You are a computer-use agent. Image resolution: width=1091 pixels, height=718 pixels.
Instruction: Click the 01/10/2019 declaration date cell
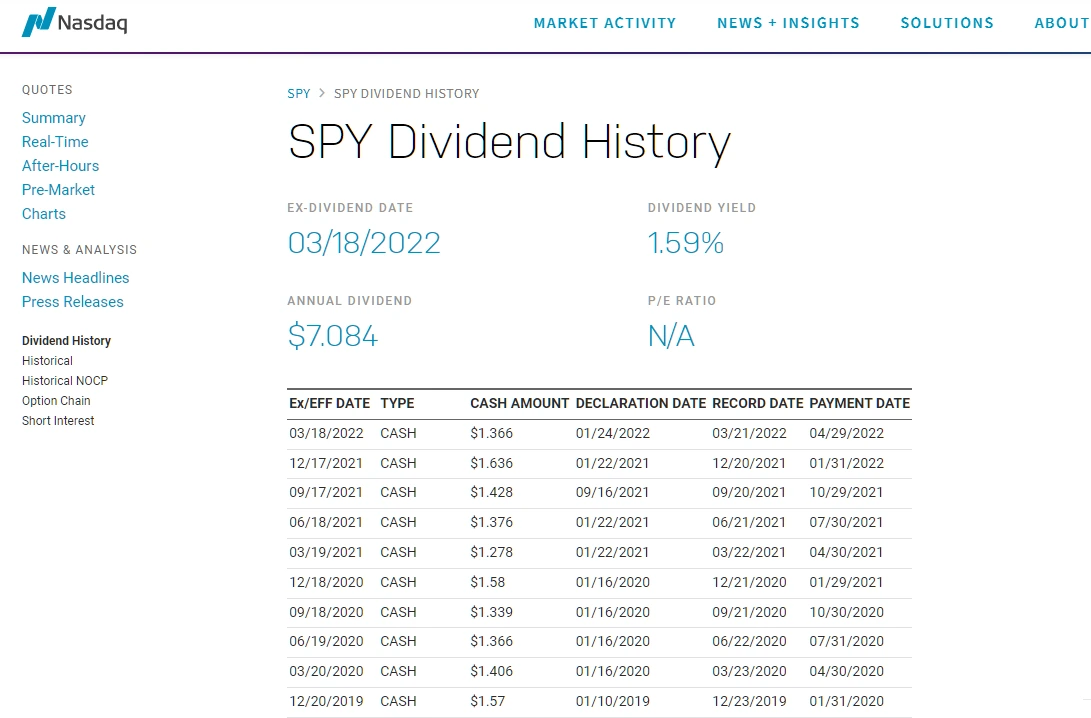tap(612, 701)
